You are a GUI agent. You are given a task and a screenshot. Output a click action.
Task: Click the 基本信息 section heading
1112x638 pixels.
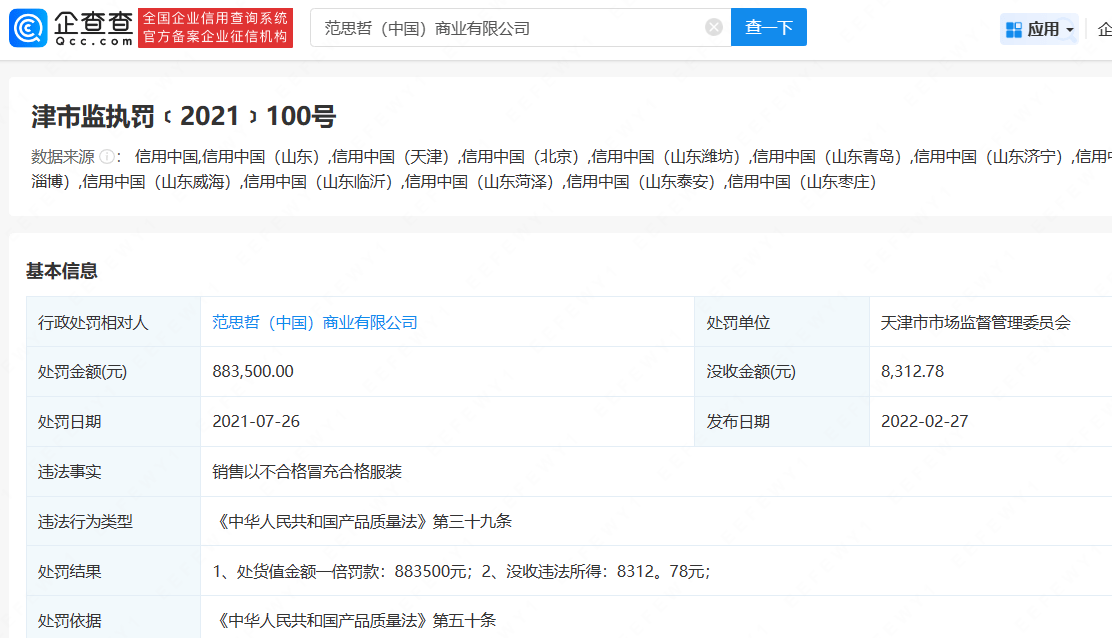click(x=62, y=271)
